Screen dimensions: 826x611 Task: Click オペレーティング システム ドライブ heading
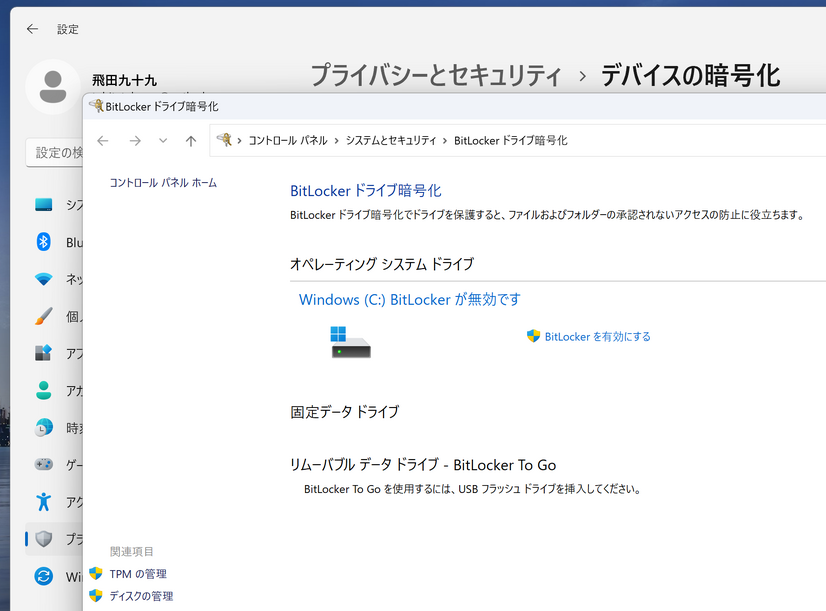(382, 264)
